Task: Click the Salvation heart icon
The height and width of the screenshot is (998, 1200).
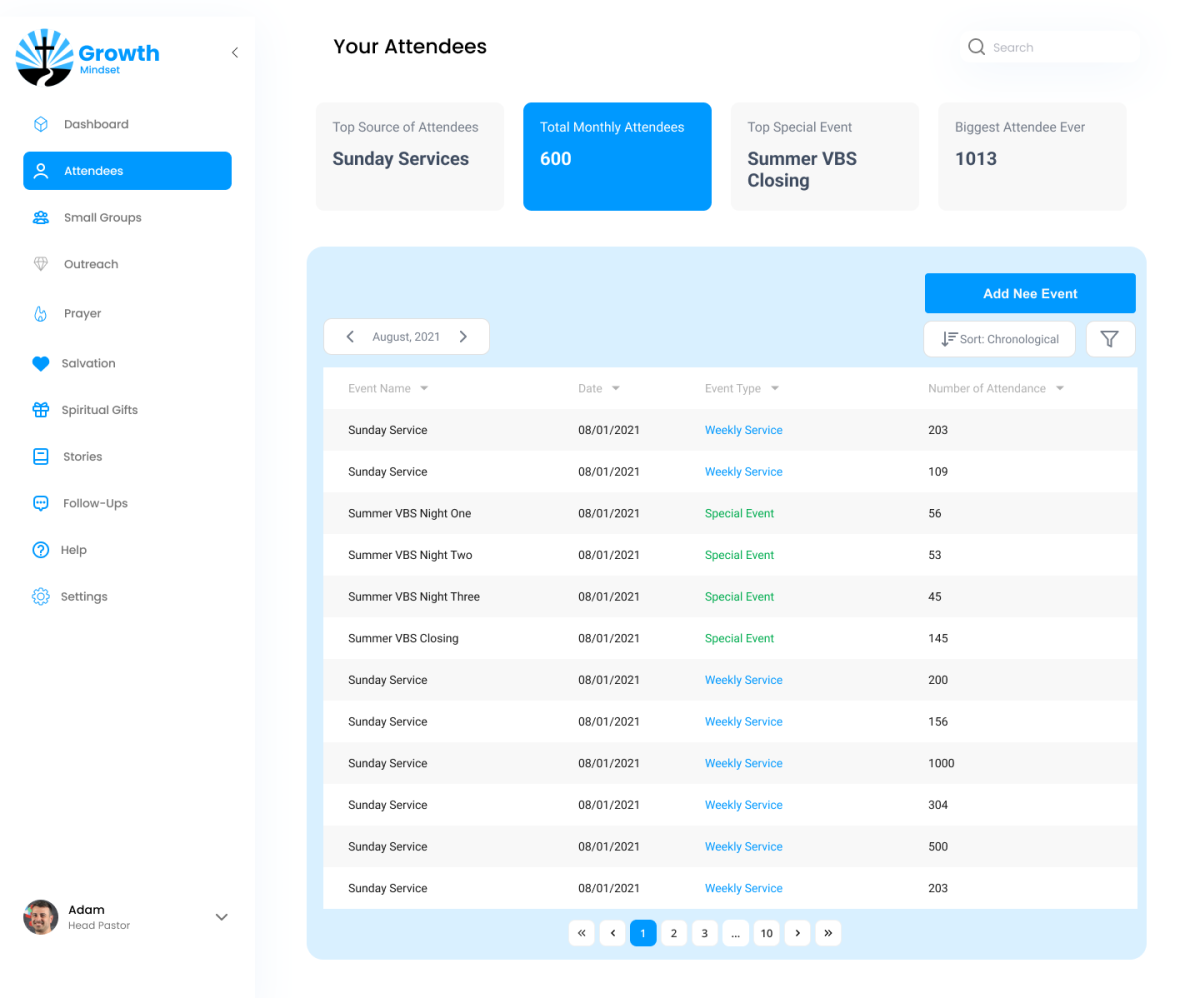Action: click(x=41, y=364)
